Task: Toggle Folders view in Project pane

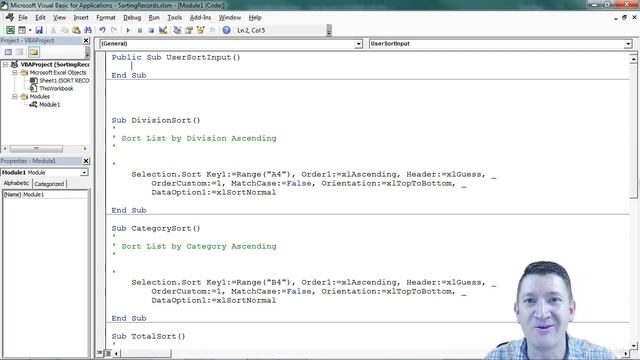Action: coord(34,52)
